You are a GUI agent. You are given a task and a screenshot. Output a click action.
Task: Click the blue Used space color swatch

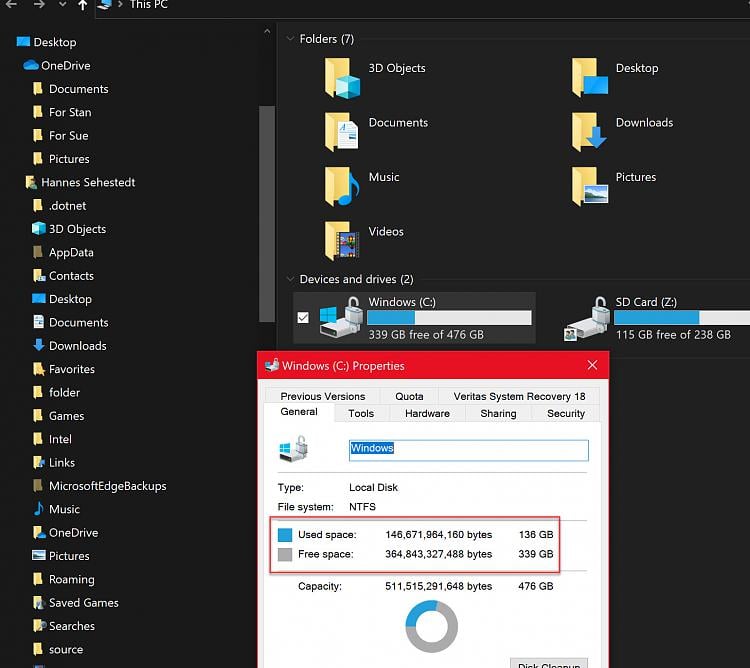coord(285,535)
